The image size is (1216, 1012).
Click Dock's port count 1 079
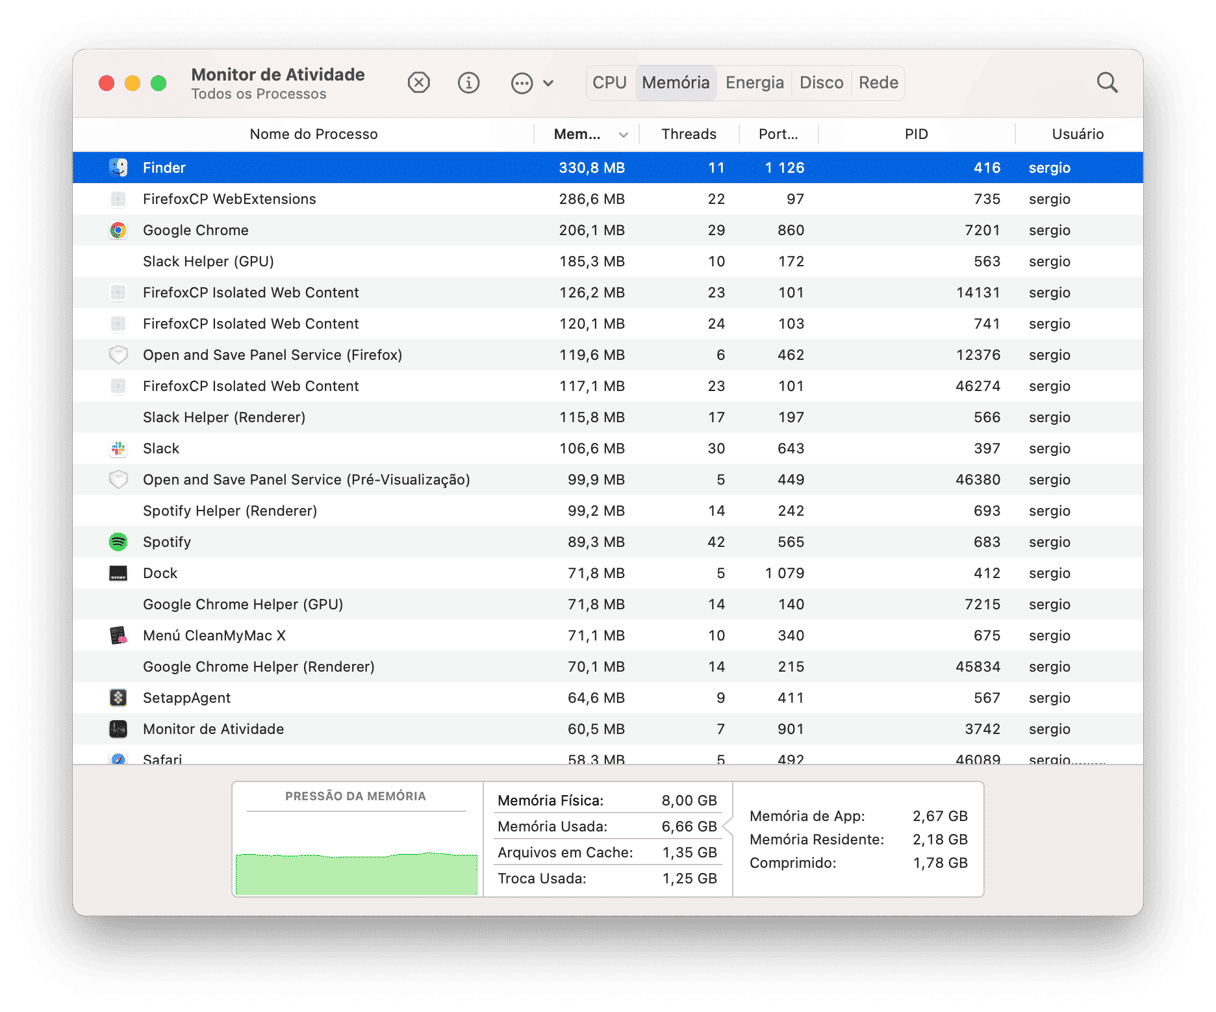click(784, 573)
